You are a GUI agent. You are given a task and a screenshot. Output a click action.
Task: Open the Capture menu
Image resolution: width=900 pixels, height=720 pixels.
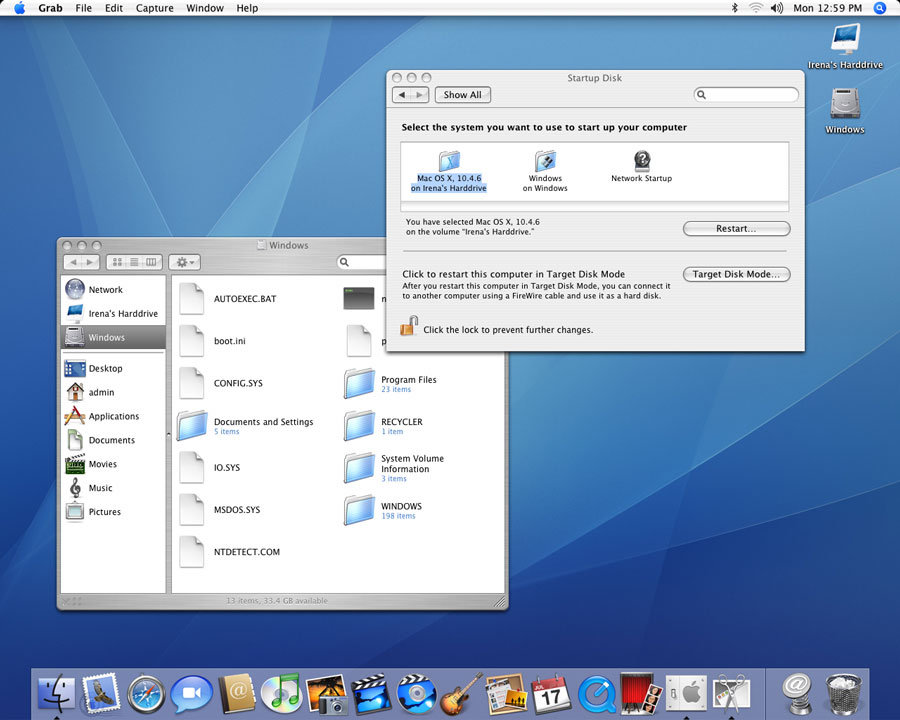click(154, 8)
